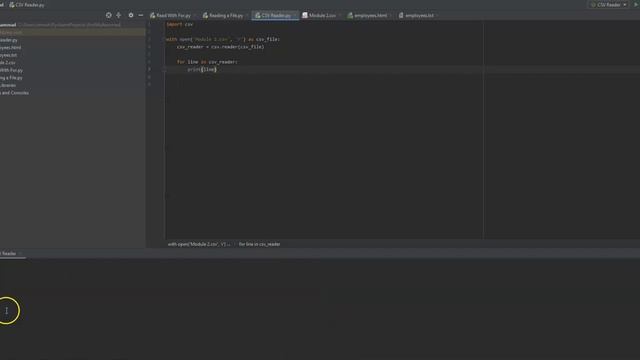Click the 'for line in csv_reader:' code line
Image resolution: width=640 pixels, height=360 pixels.
coord(207,62)
